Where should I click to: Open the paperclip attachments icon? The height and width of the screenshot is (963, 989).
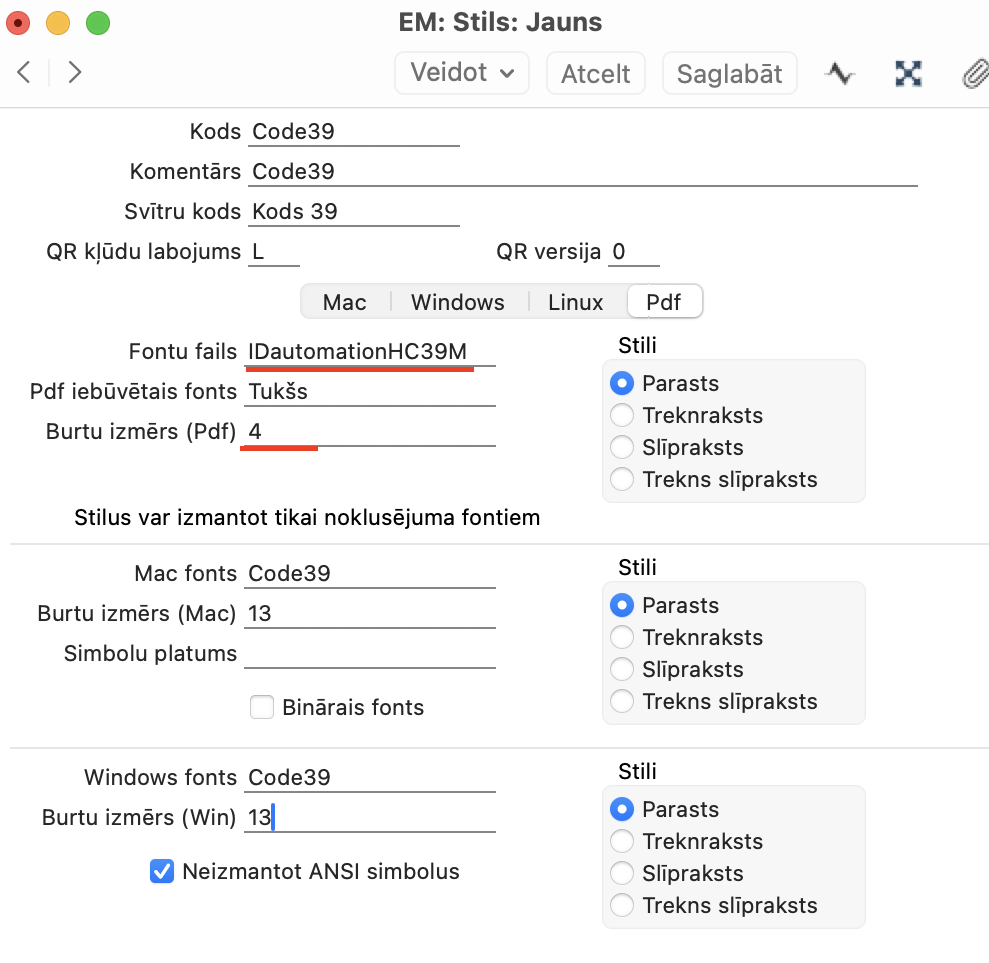(975, 74)
